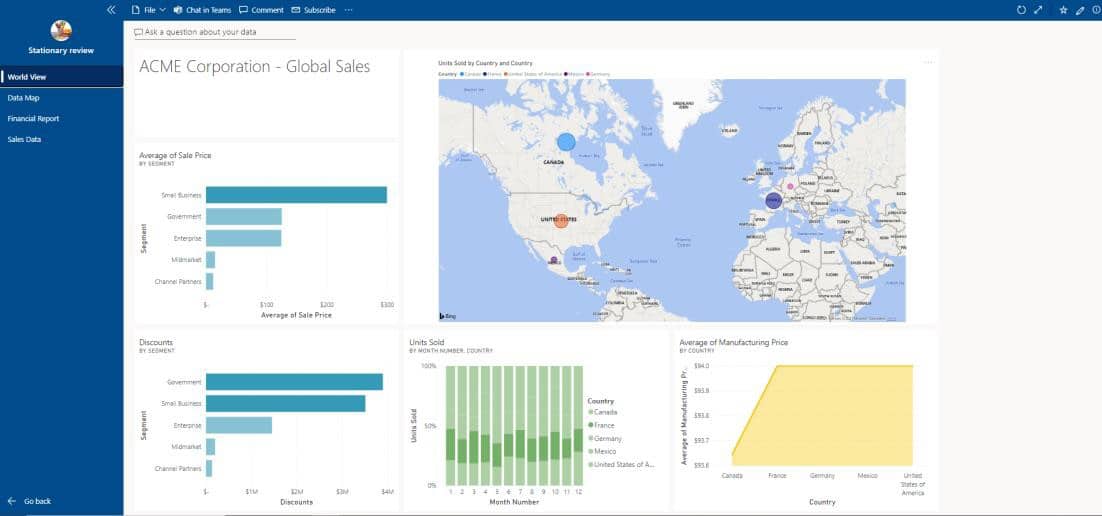
Task: Open the Financial Report page
Action: pyautogui.click(x=62, y=119)
